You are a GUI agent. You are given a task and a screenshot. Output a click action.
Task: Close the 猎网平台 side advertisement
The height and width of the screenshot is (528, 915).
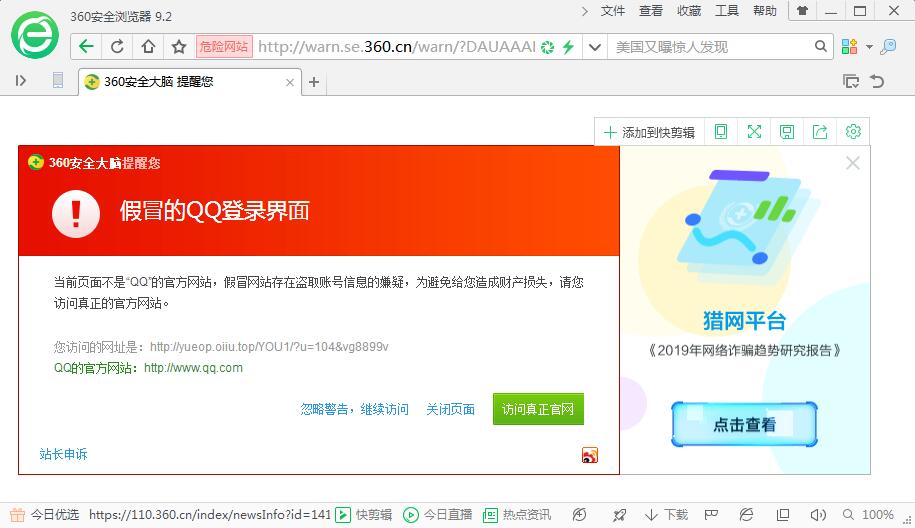point(853,163)
